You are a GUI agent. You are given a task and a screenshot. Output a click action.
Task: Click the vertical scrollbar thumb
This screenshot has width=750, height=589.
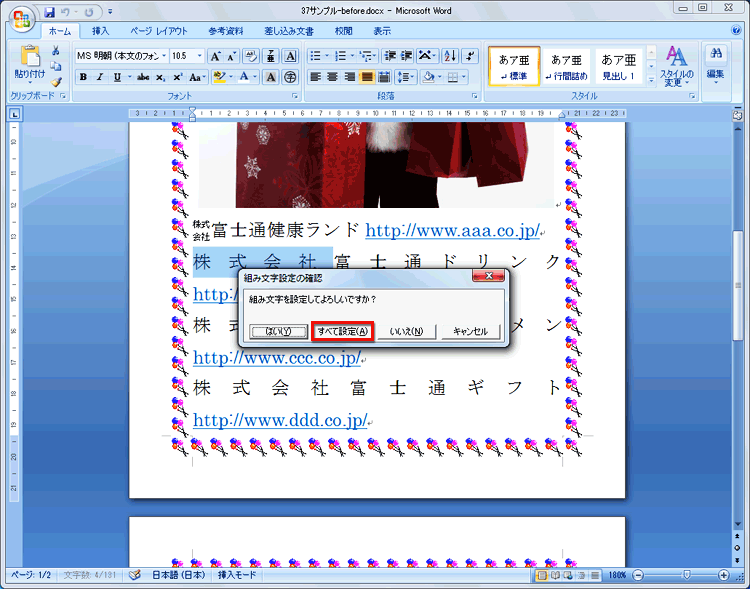click(738, 286)
